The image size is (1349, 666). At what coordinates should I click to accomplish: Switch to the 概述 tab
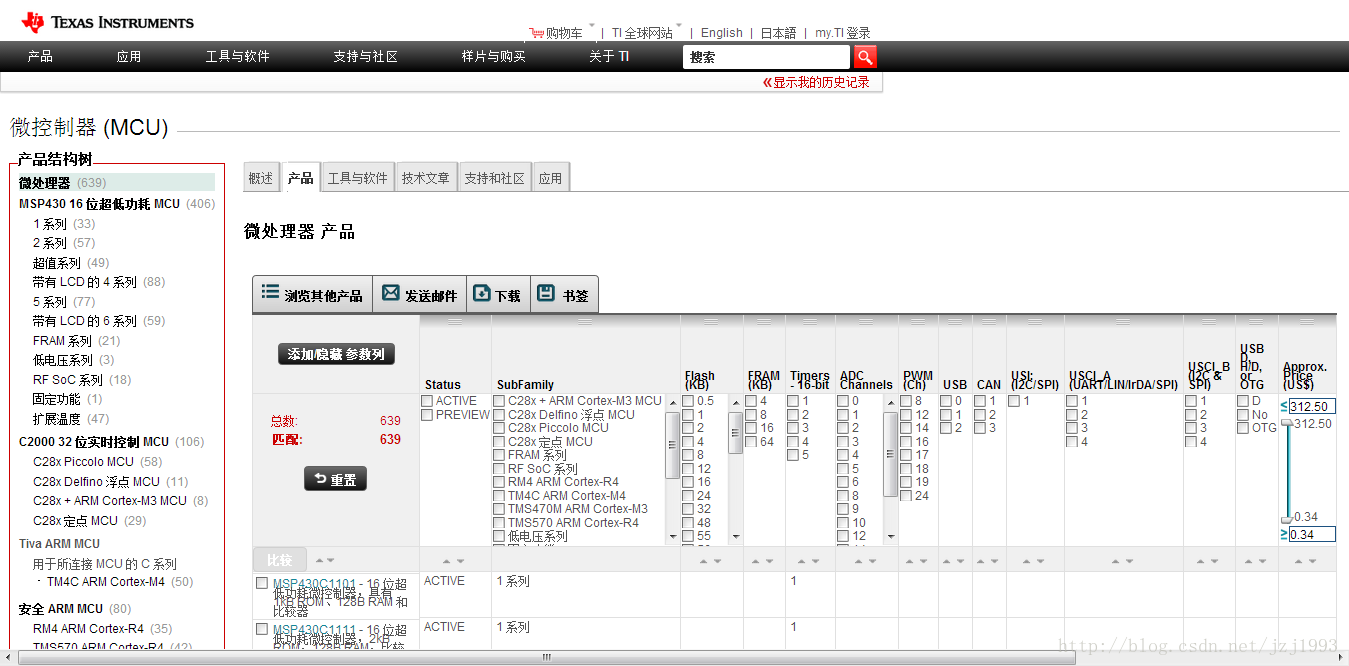click(261, 178)
